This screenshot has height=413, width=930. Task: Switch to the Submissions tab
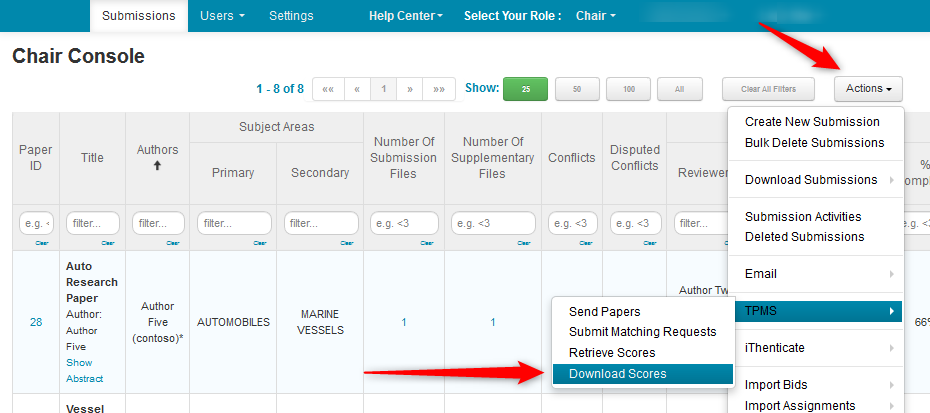(139, 16)
